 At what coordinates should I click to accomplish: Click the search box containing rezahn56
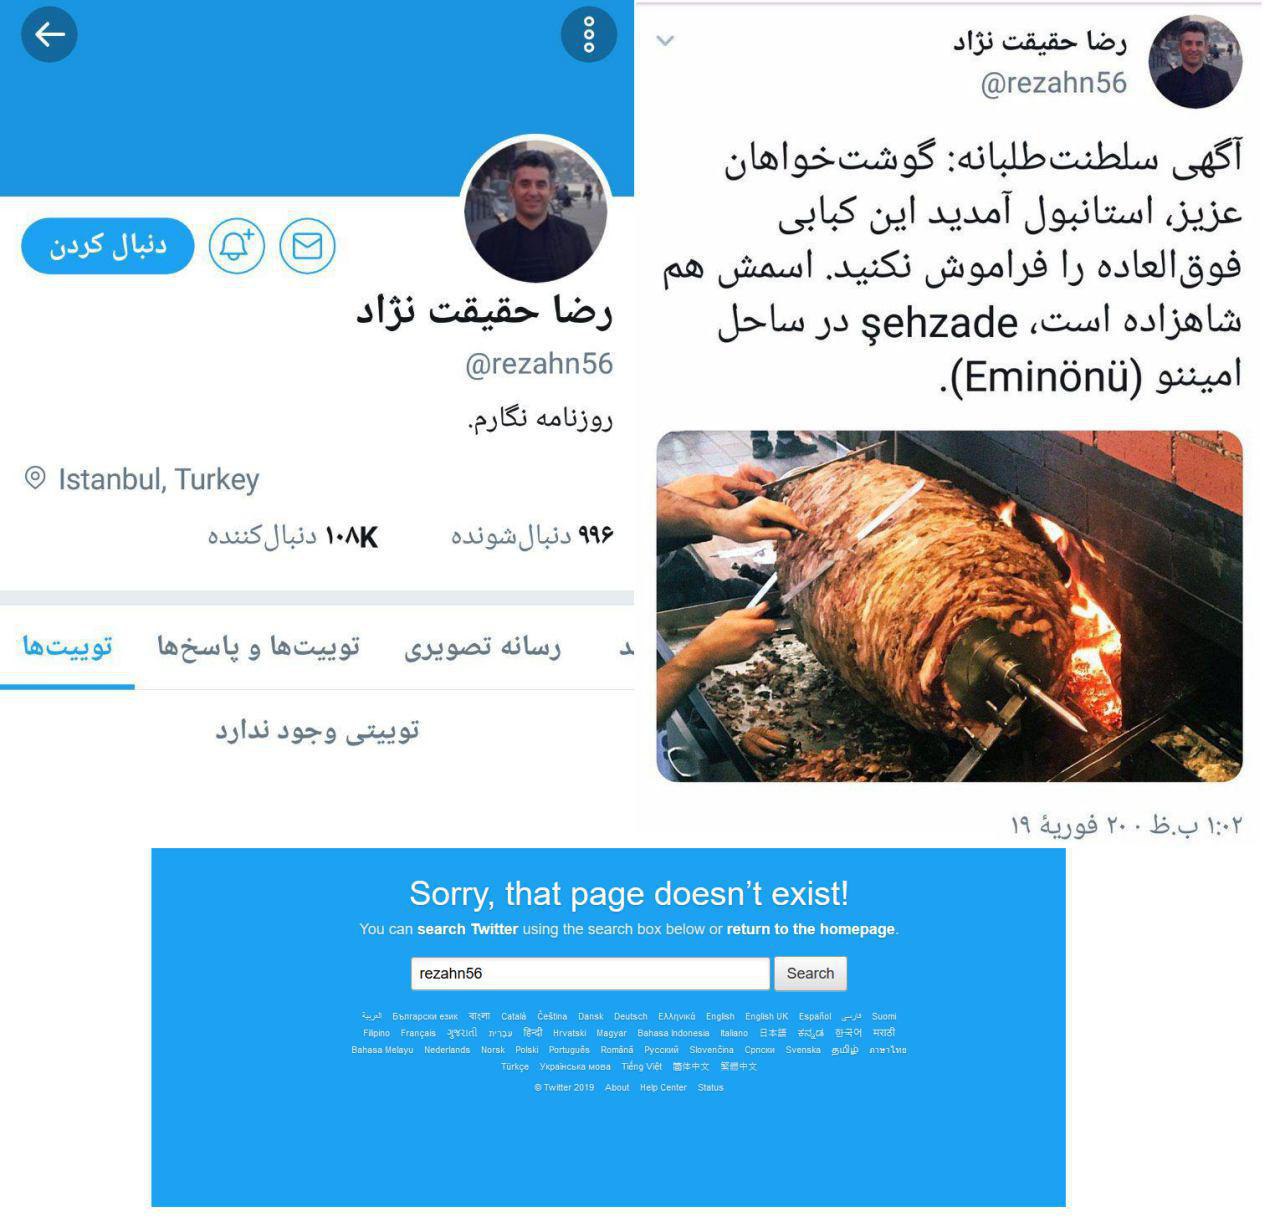tap(590, 973)
